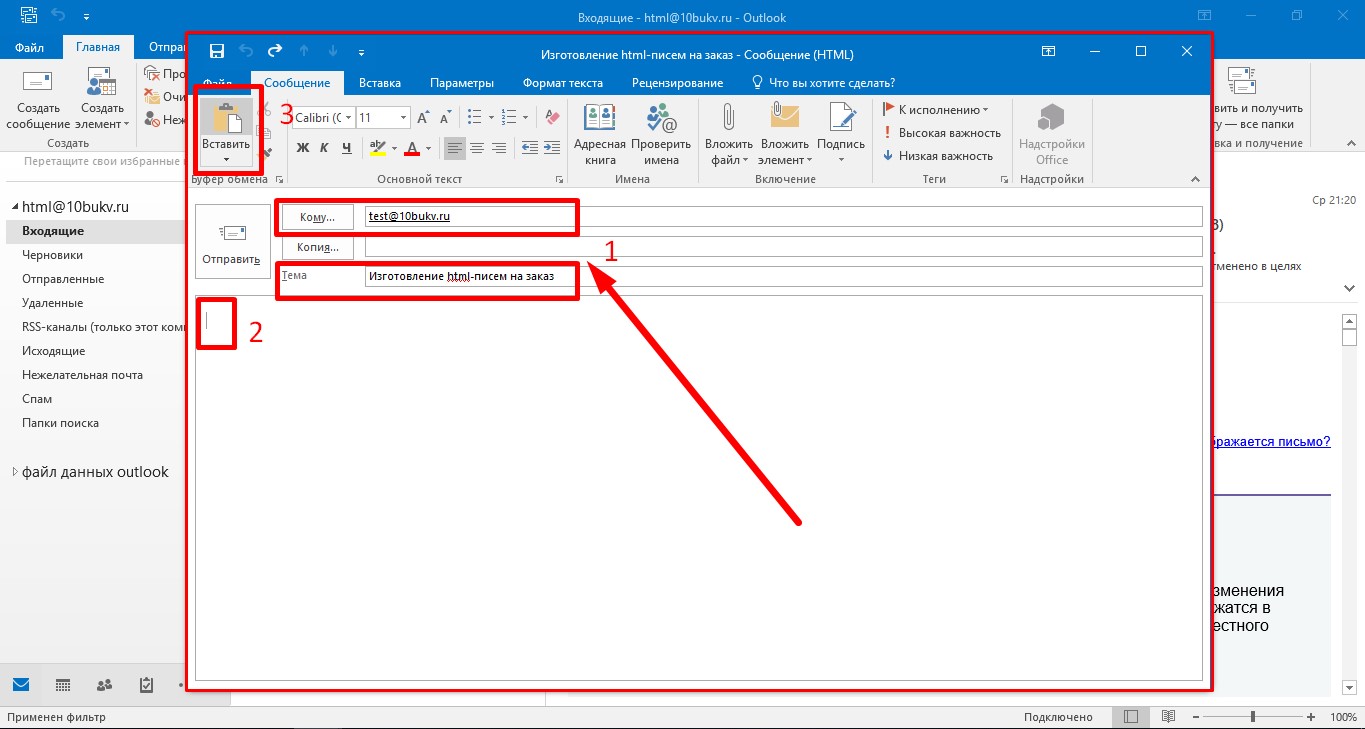The image size is (1365, 729).
Task: Apply the red font color
Action: click(x=412, y=148)
